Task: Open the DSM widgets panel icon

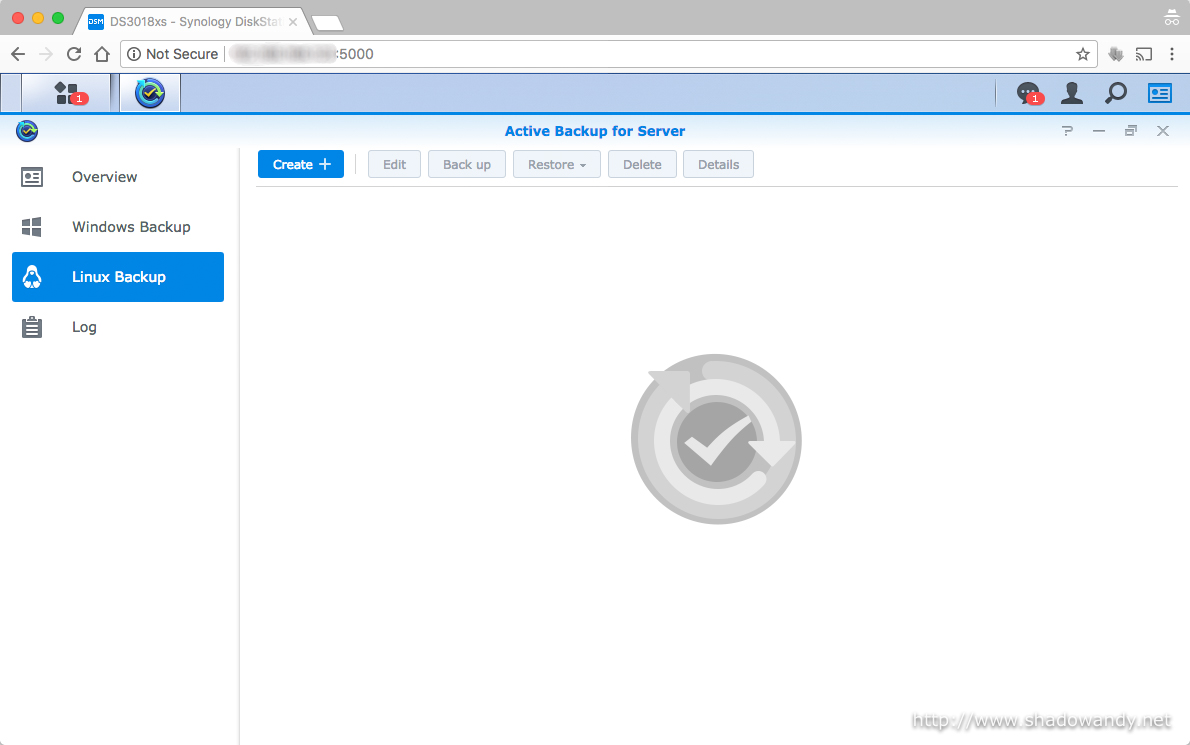Action: tap(1160, 93)
